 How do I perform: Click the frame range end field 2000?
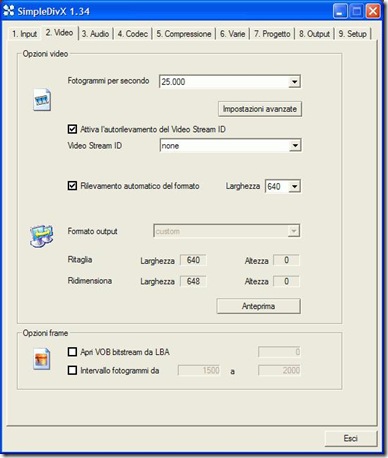[279, 370]
